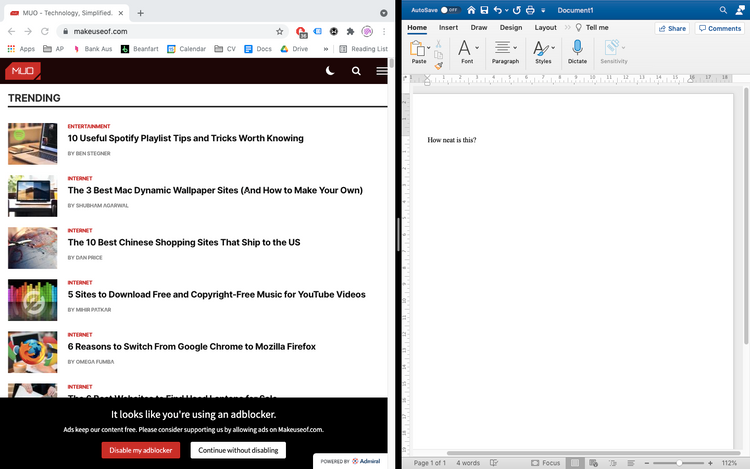Click the Copy icon in ribbon
The height and width of the screenshot is (469, 750).
(438, 55)
